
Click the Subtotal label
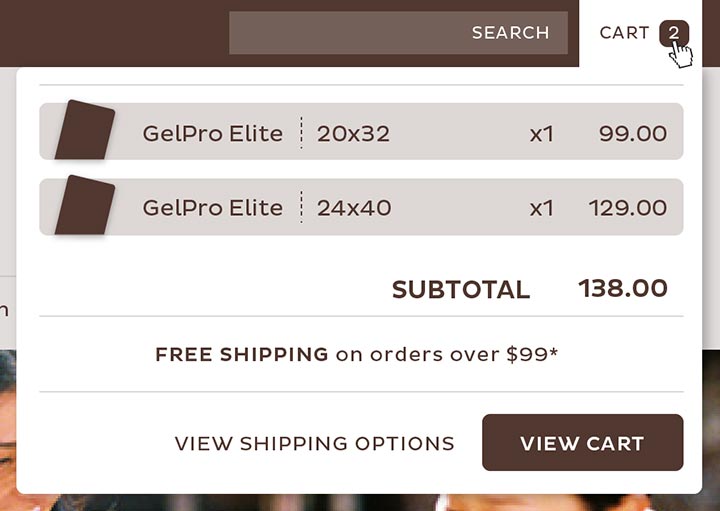(460, 290)
